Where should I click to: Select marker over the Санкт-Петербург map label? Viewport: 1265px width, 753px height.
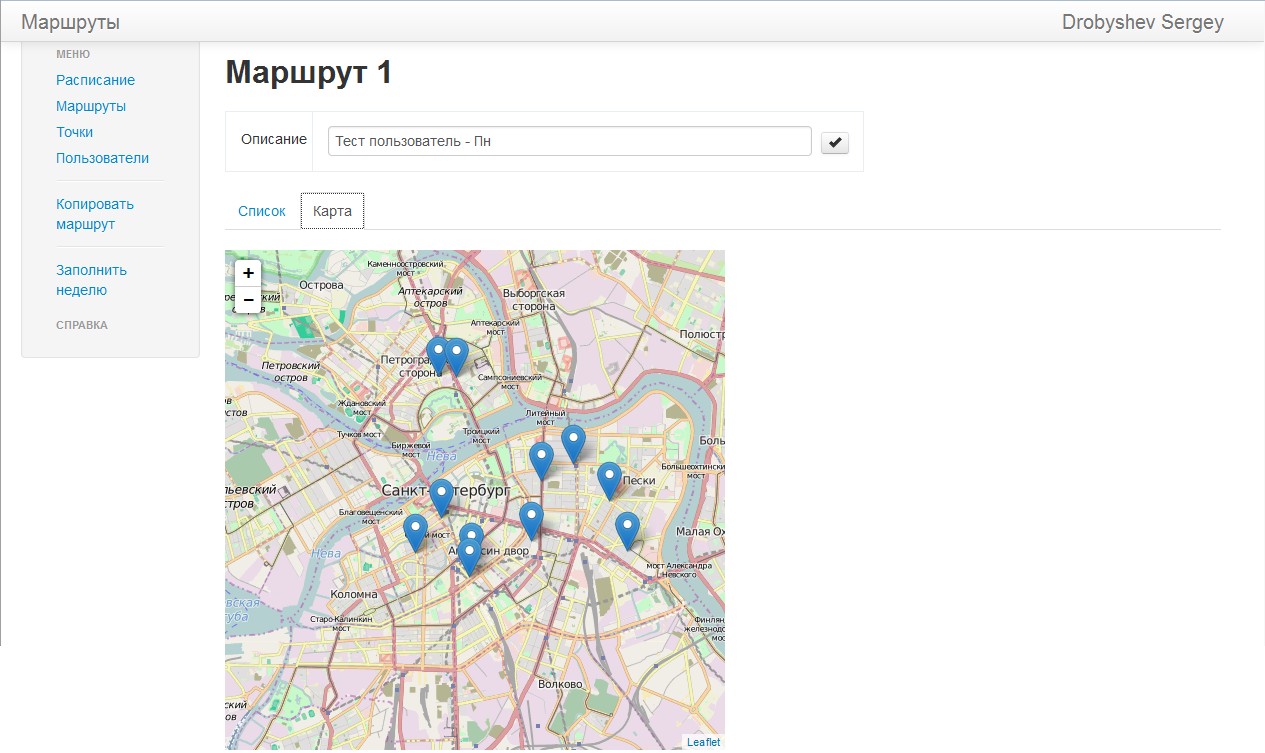[x=441, y=496]
